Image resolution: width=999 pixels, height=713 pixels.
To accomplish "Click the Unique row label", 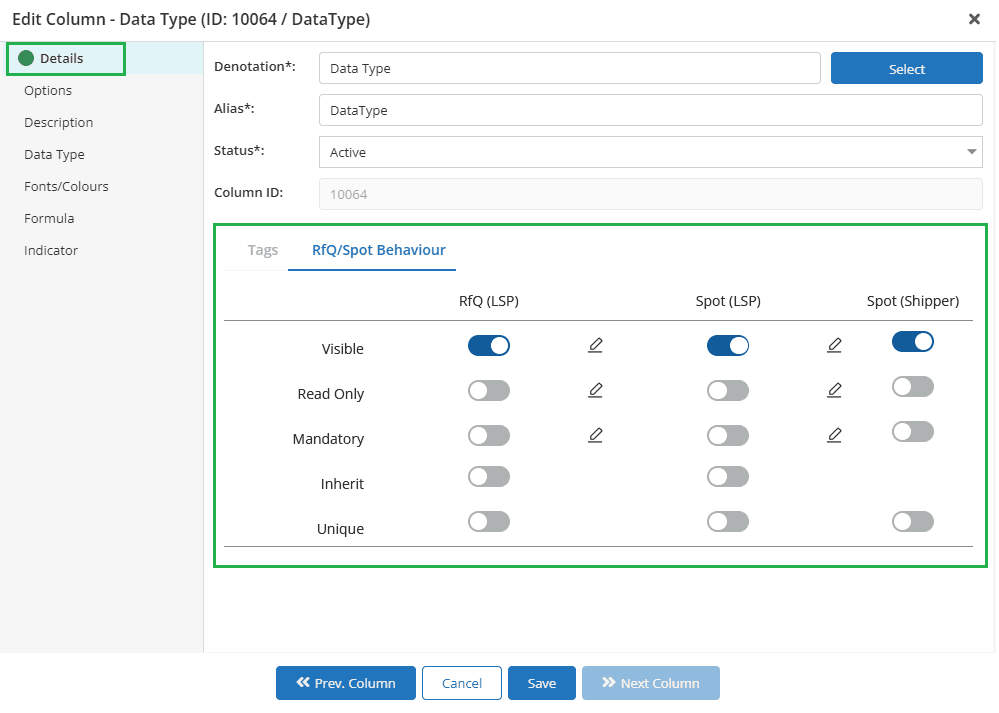I will pyautogui.click(x=340, y=529).
